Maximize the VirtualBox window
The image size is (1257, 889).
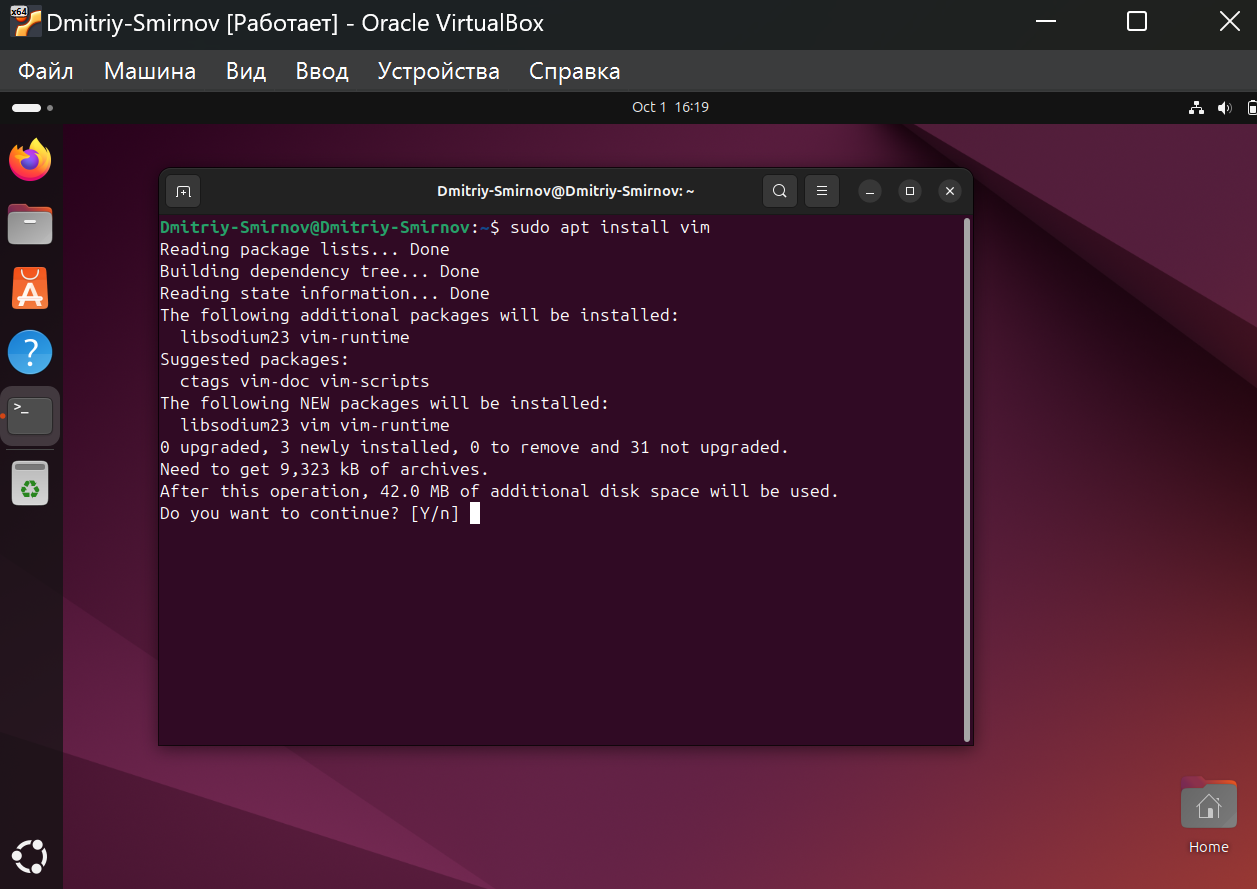click(x=1137, y=21)
